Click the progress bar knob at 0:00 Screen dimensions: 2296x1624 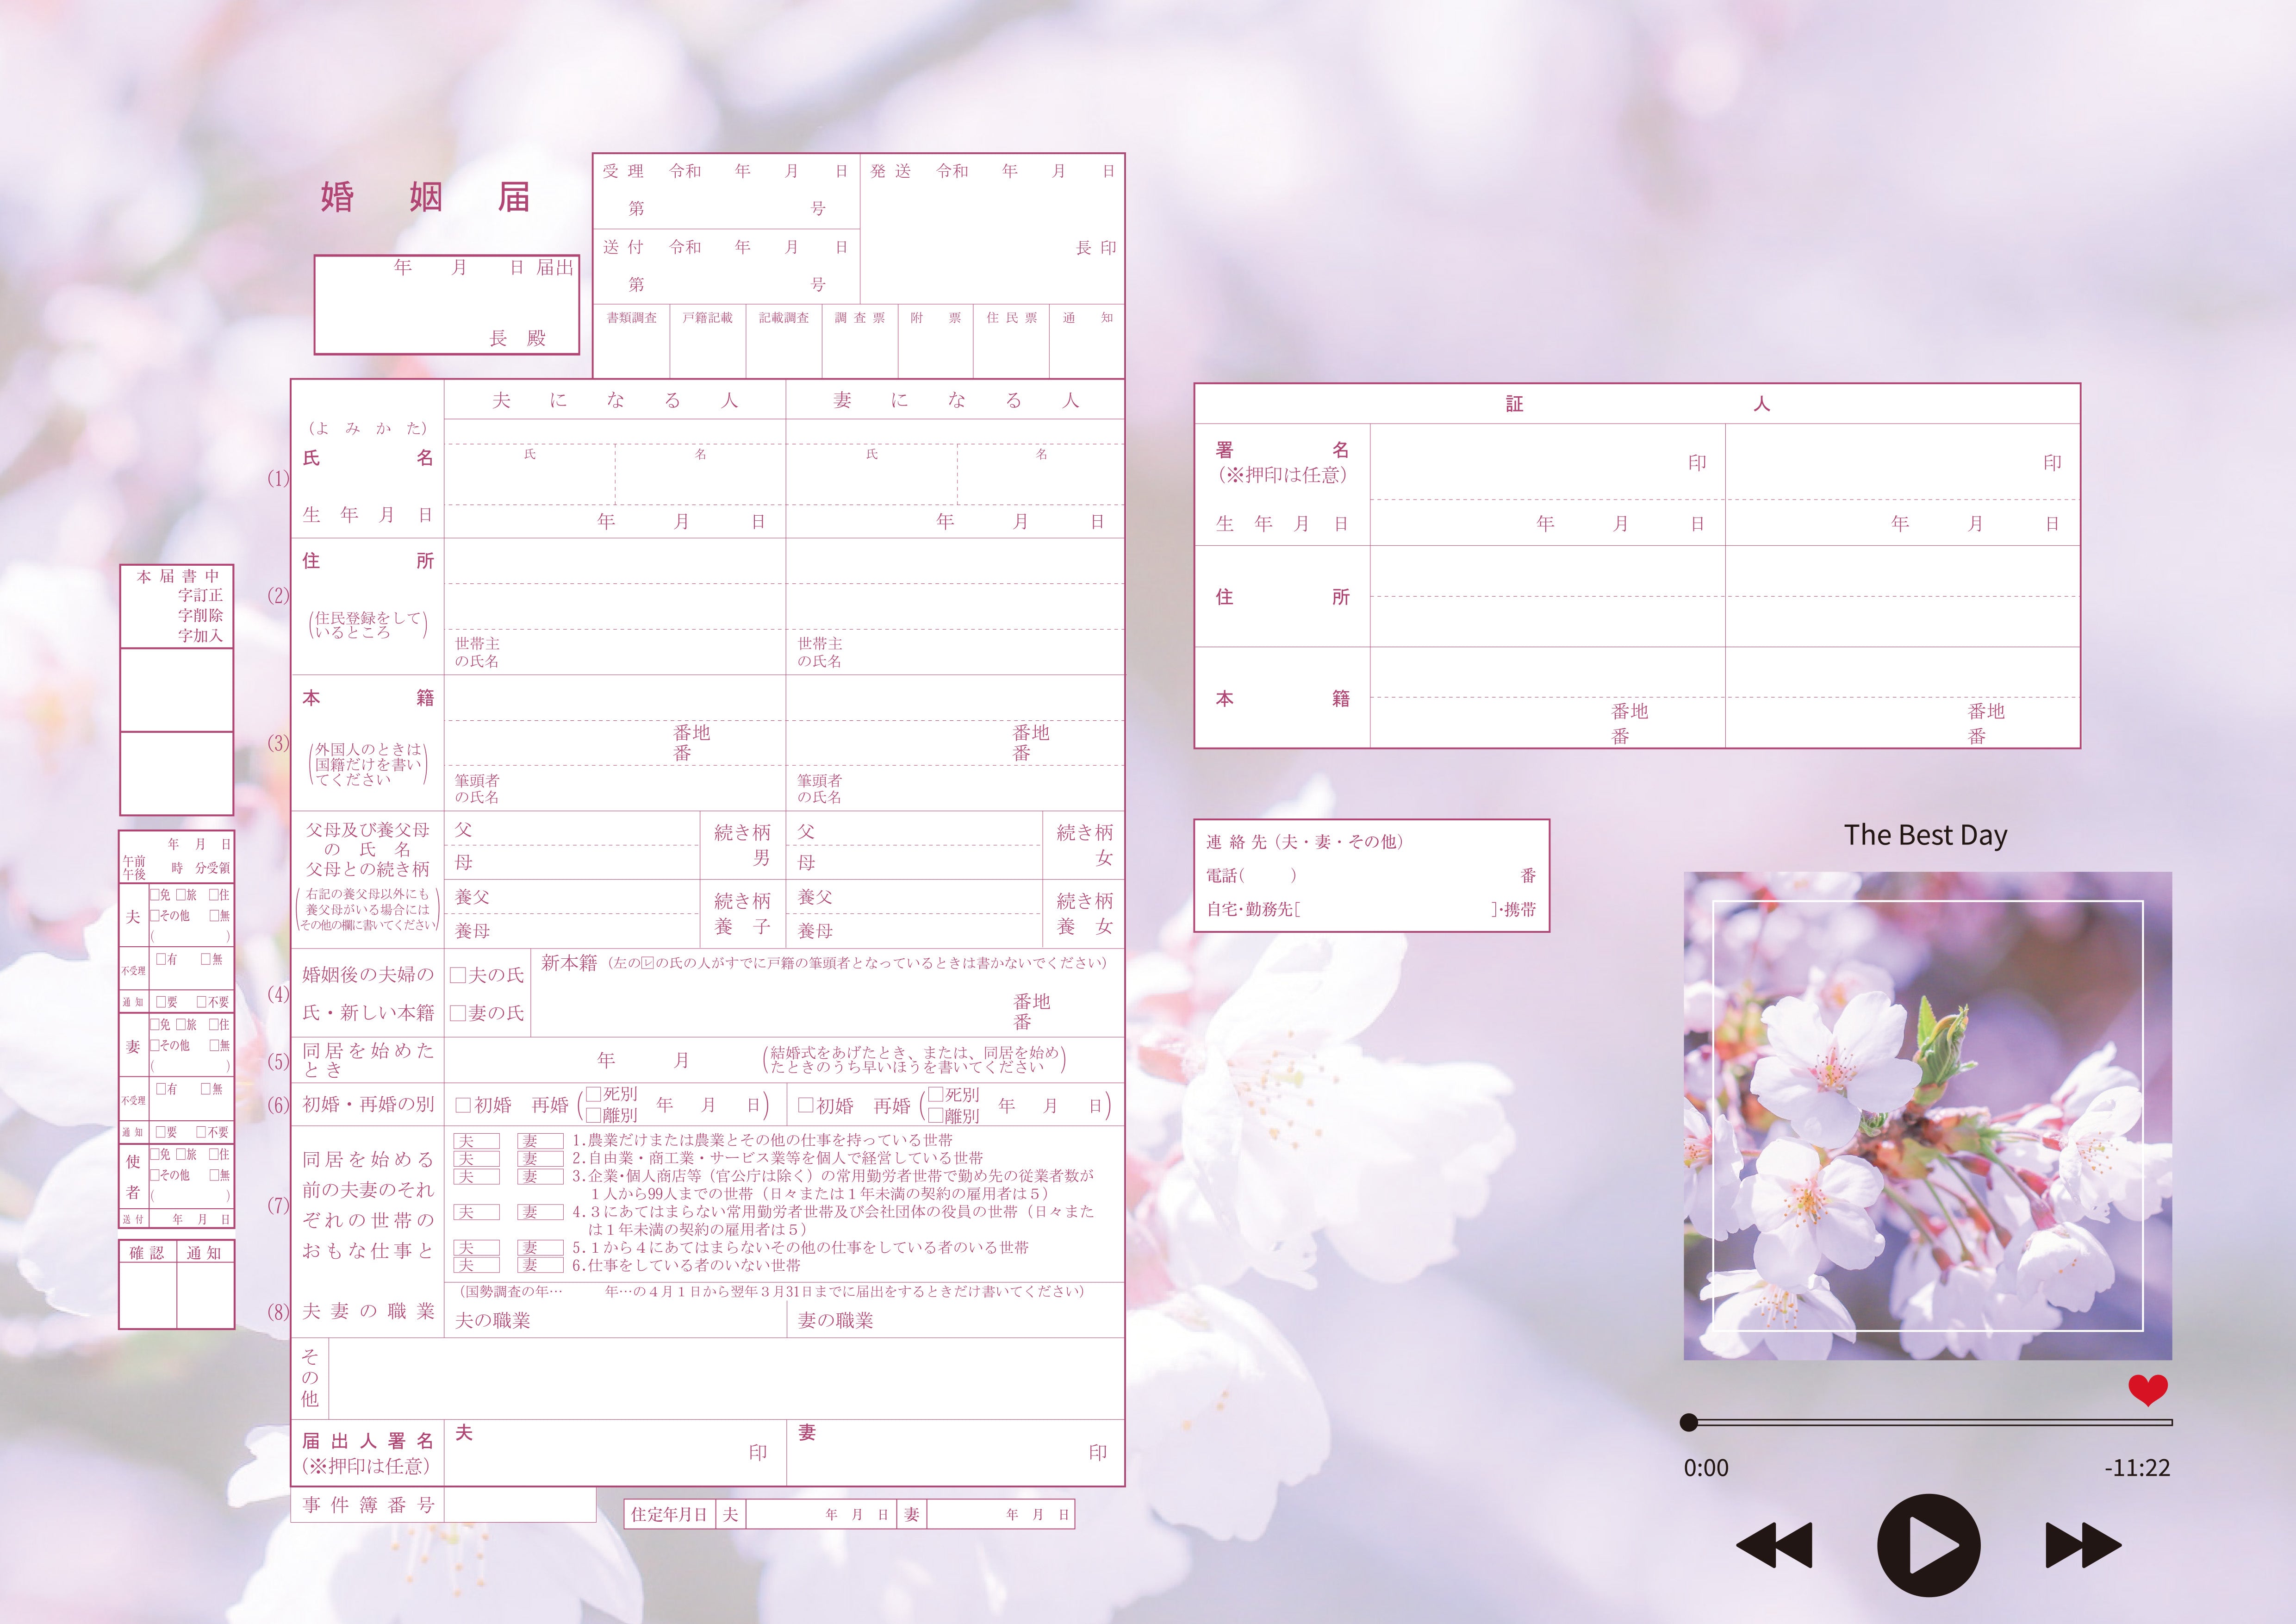click(x=1689, y=1422)
